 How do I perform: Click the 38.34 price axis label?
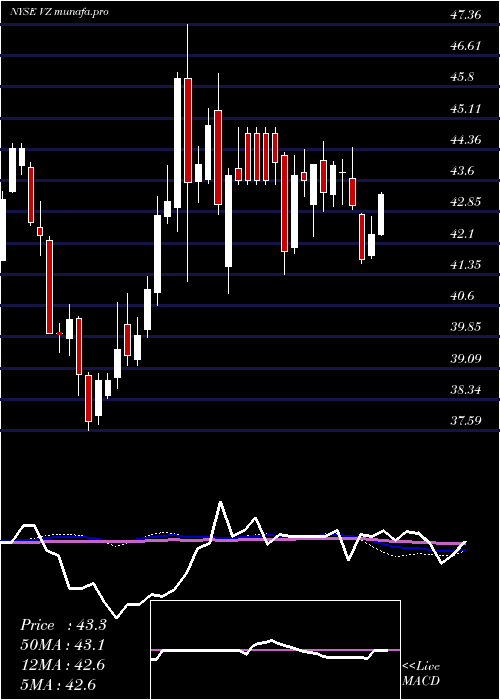(x=465, y=390)
